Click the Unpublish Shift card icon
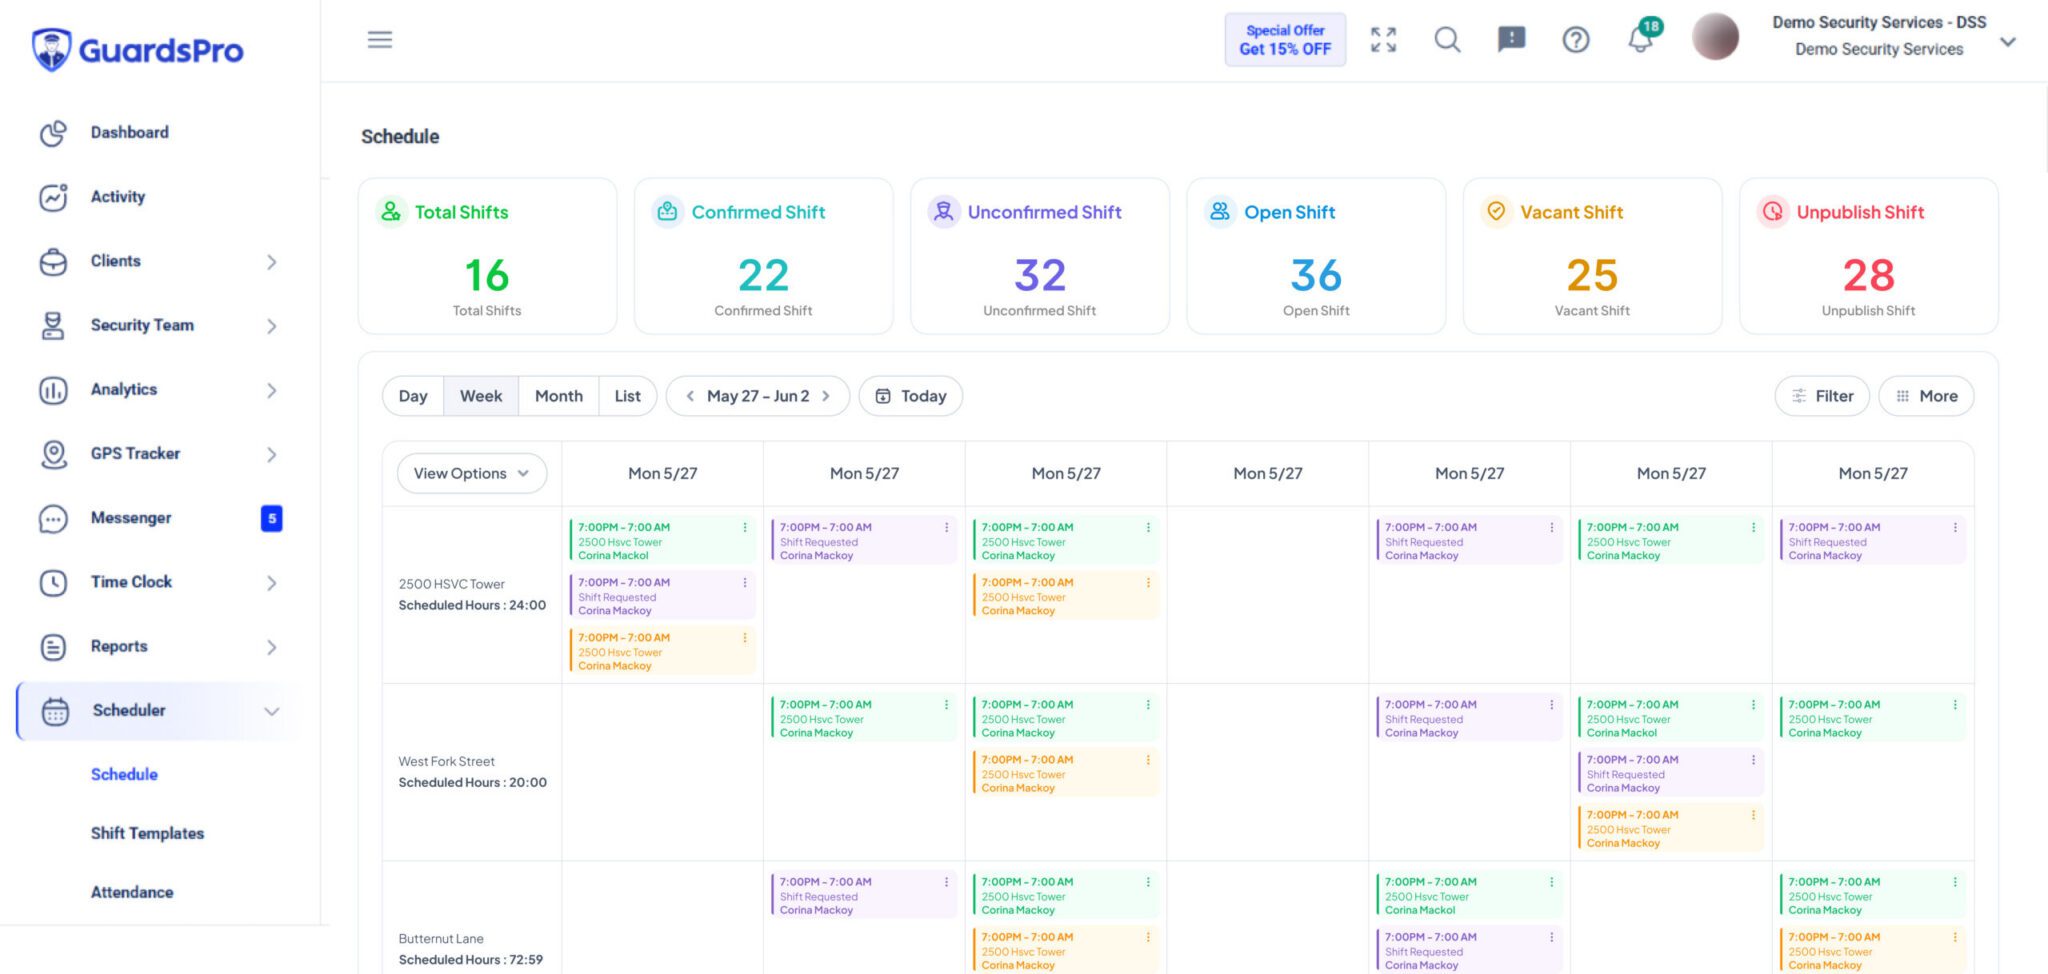The width and height of the screenshot is (2048, 974). click(x=1773, y=212)
